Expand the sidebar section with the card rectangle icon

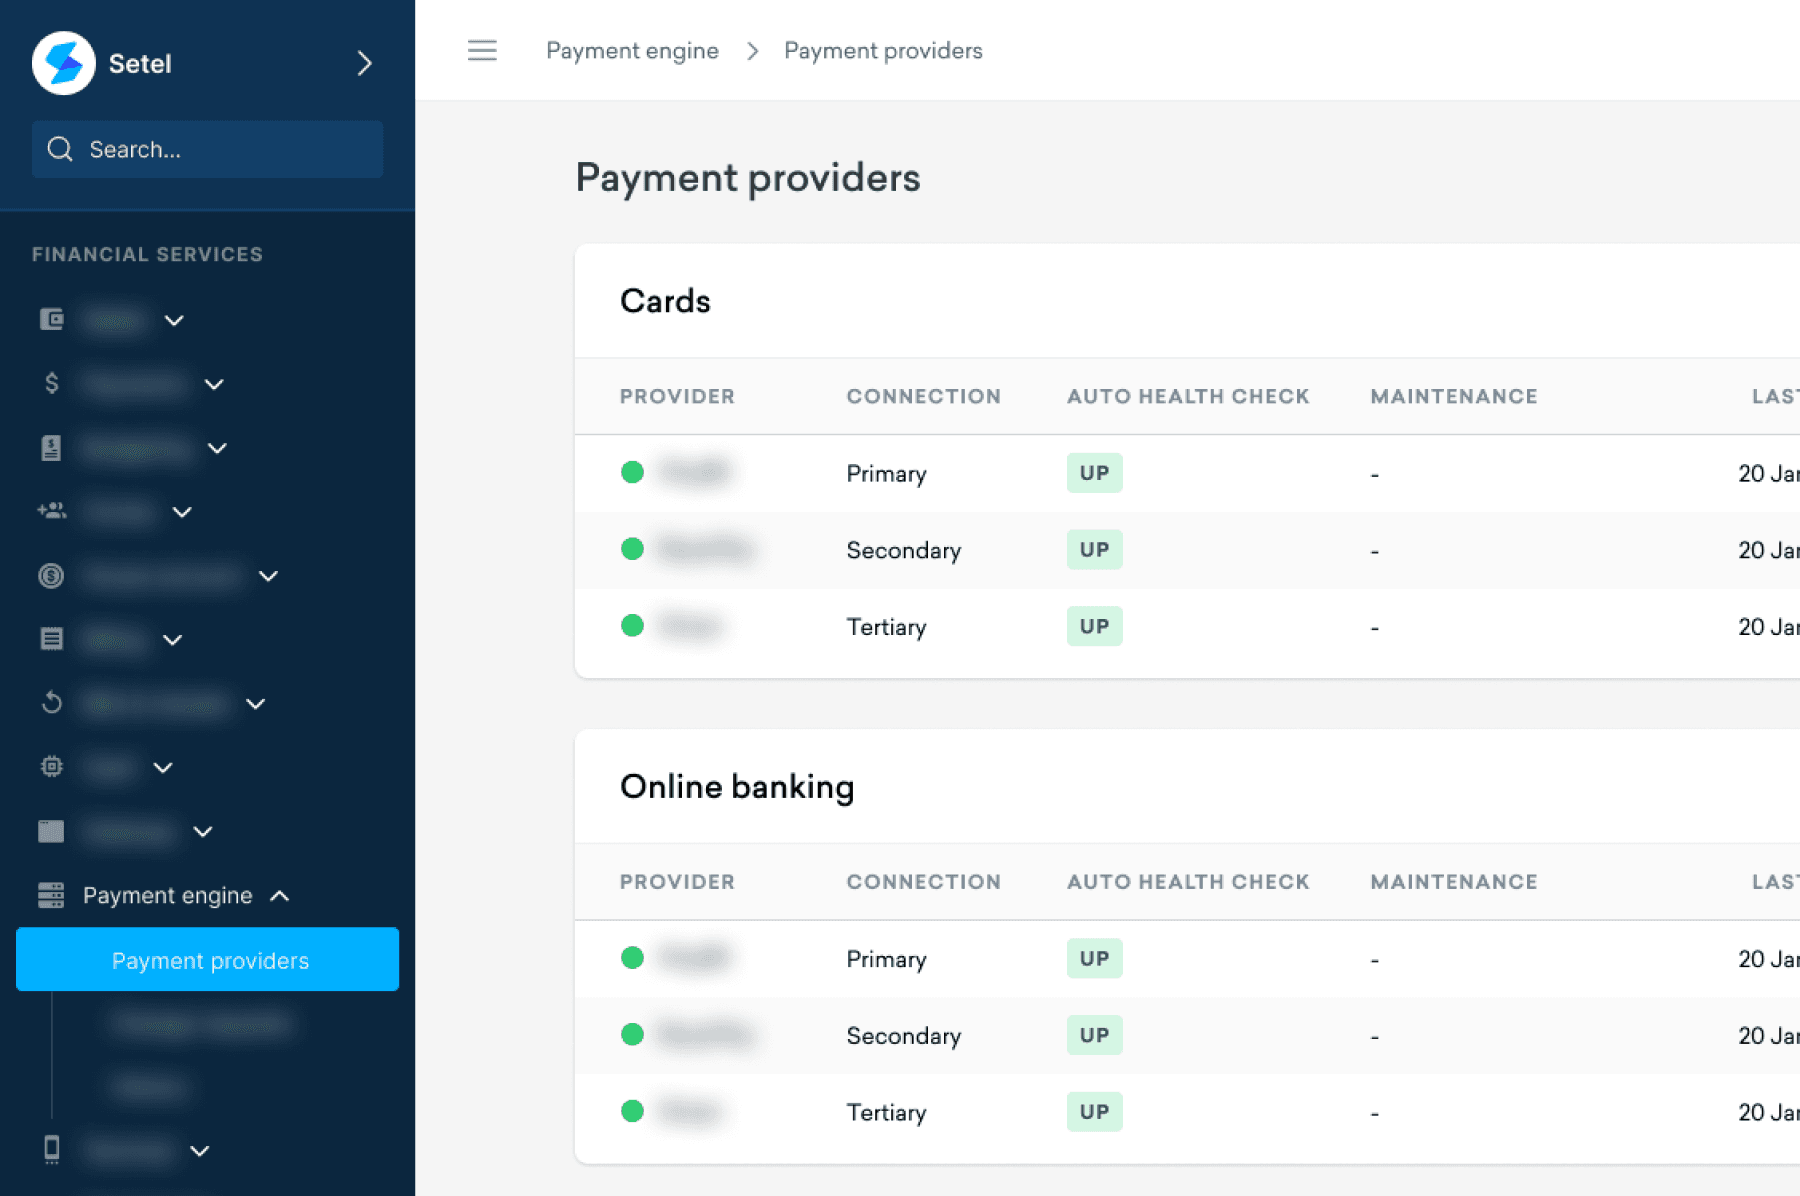[x=203, y=832]
